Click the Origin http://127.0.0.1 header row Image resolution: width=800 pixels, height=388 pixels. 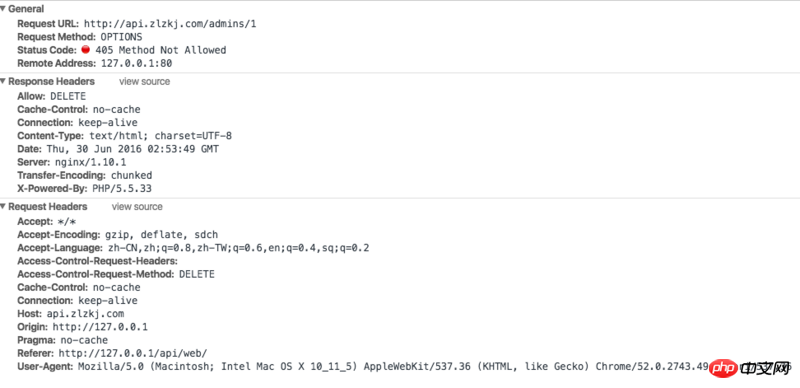point(82,327)
